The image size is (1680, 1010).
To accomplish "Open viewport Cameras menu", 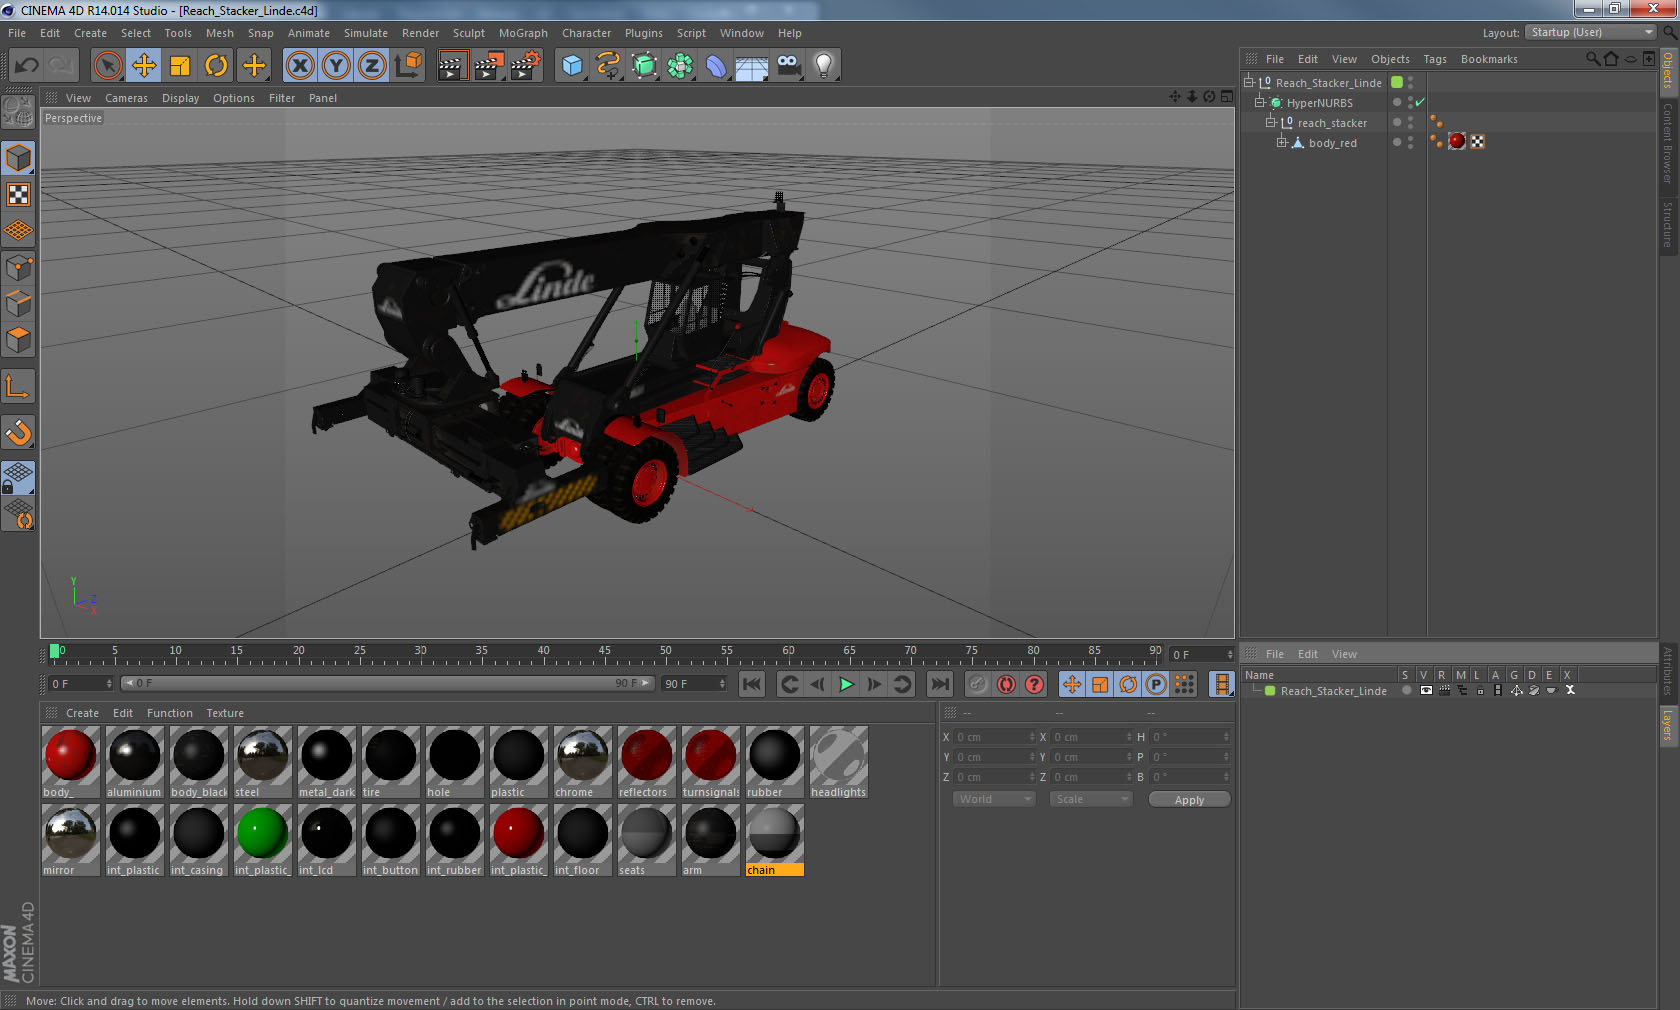I will [126, 98].
